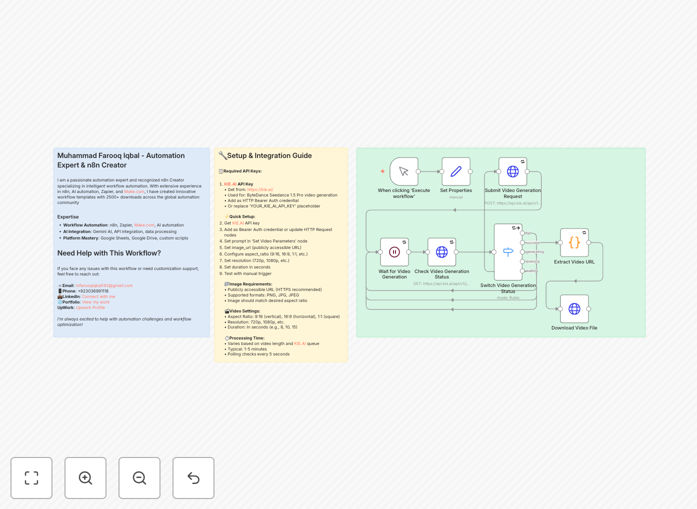Screen dimensions: 697x509
Task: Open the Portfolio 'View my work' link
Action: pyautogui.click(x=96, y=302)
